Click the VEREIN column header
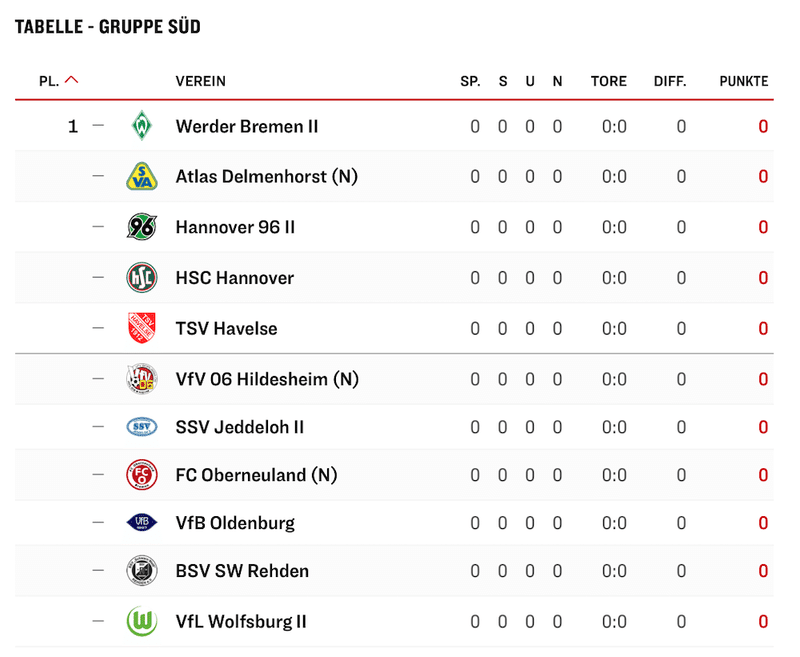 (x=201, y=81)
